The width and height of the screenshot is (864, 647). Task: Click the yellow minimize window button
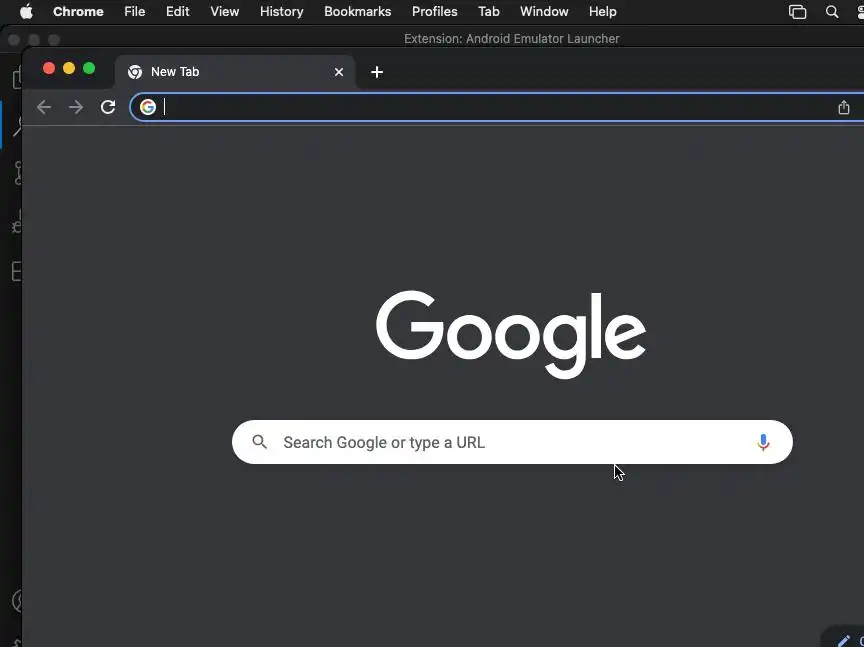pos(69,68)
